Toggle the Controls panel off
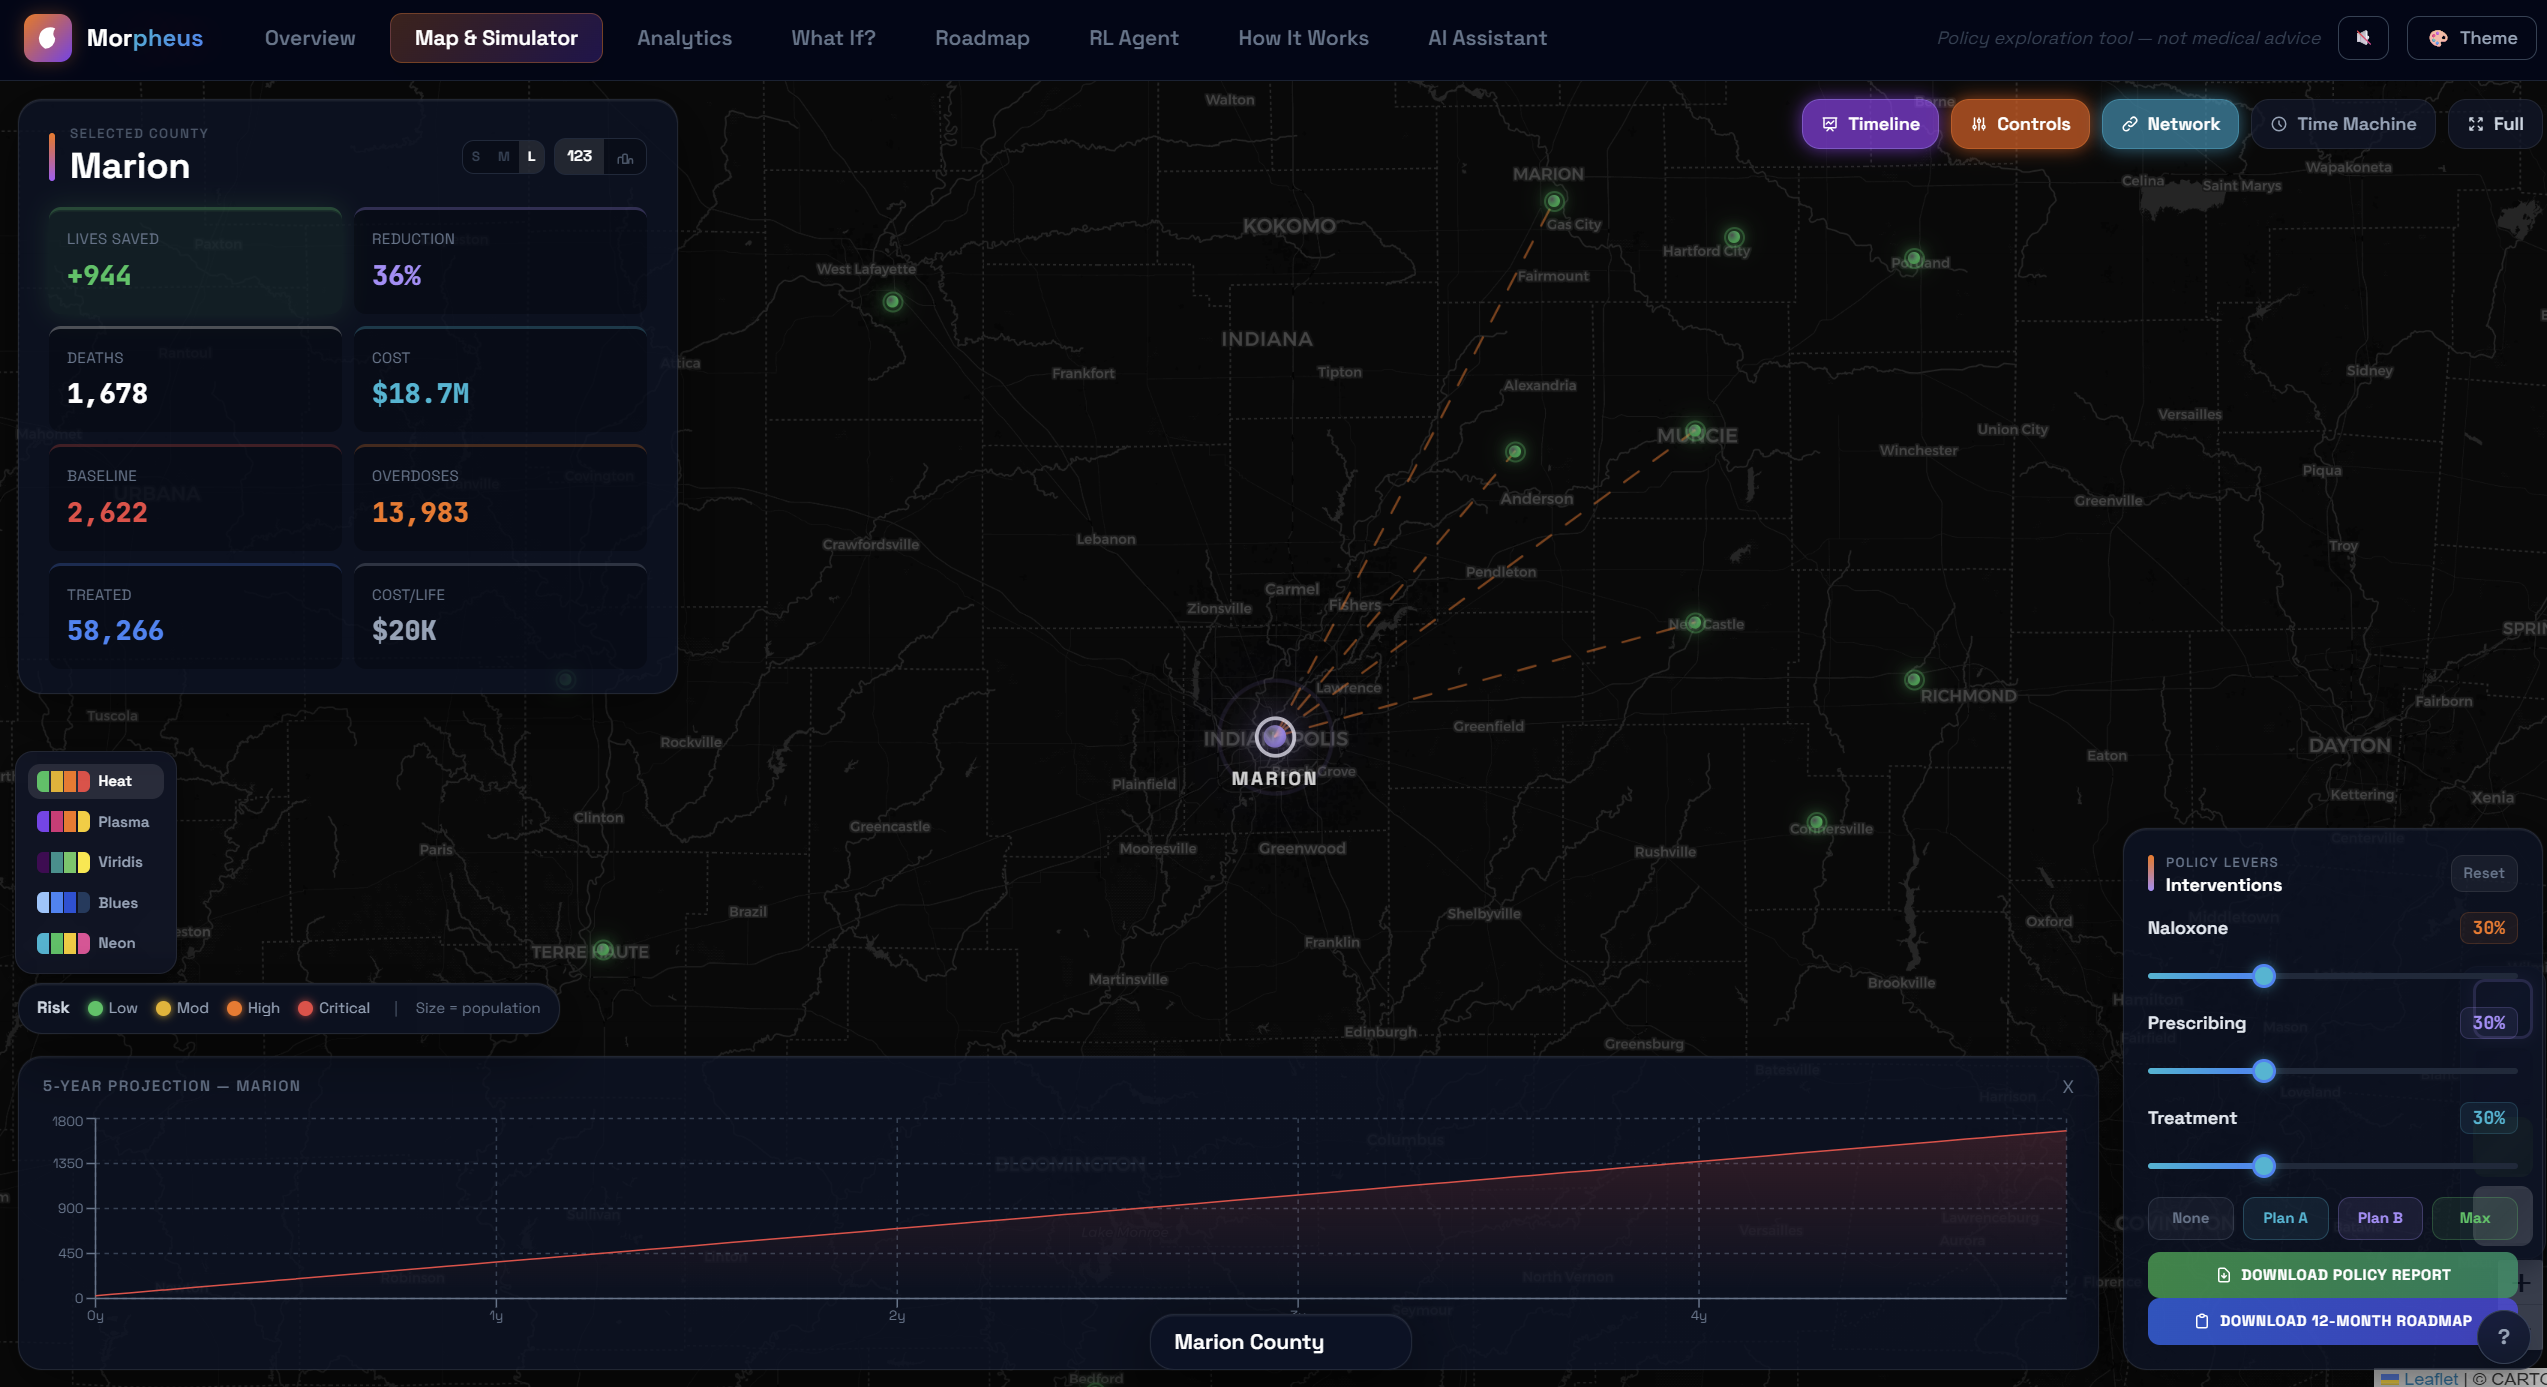 pyautogui.click(x=2020, y=124)
